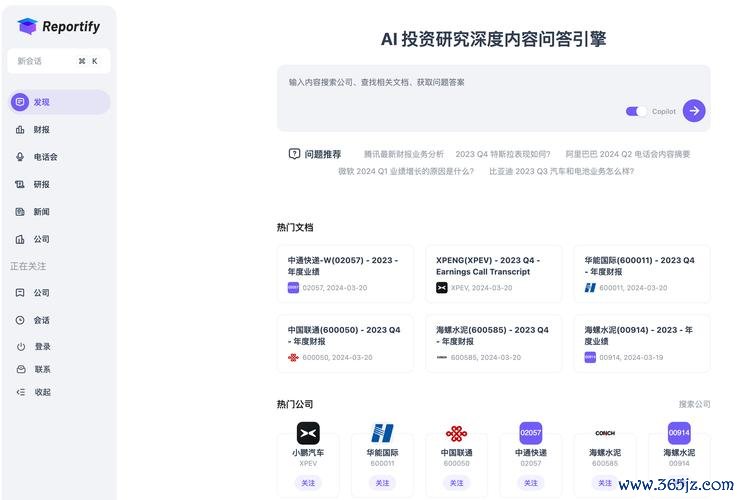Click 中国联通 logo in 600050 document card

[293, 357]
